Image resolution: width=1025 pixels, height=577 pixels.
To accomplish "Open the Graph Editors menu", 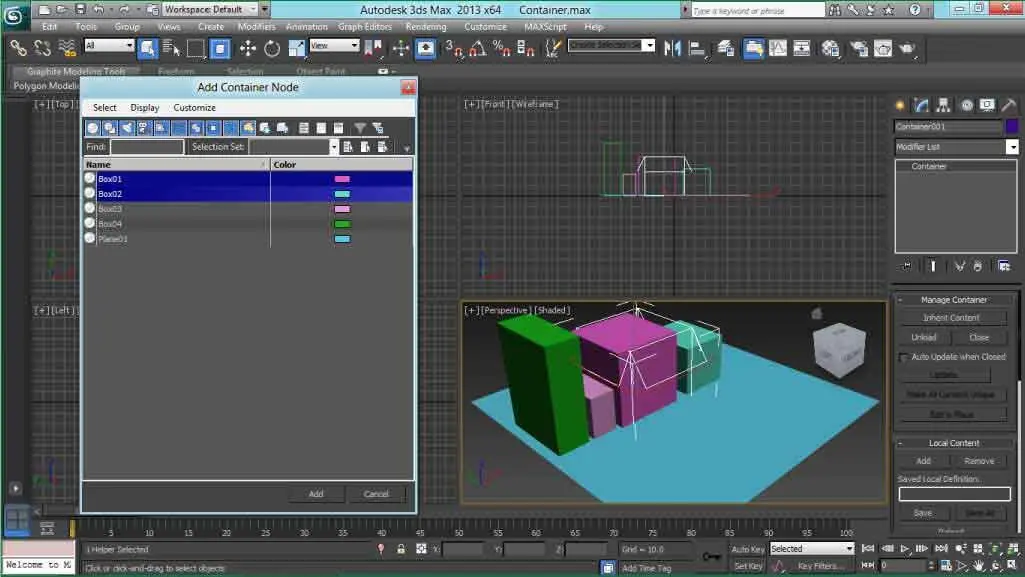I will pyautogui.click(x=365, y=27).
